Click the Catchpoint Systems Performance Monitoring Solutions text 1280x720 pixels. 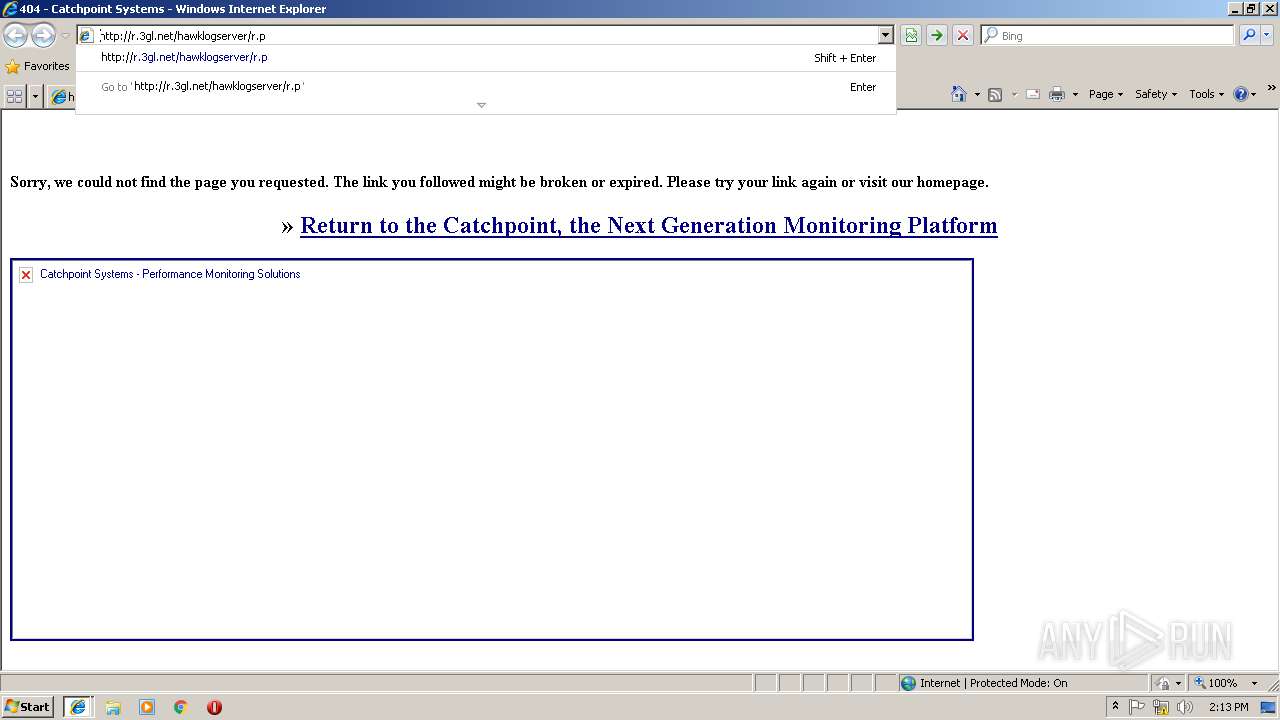point(170,274)
